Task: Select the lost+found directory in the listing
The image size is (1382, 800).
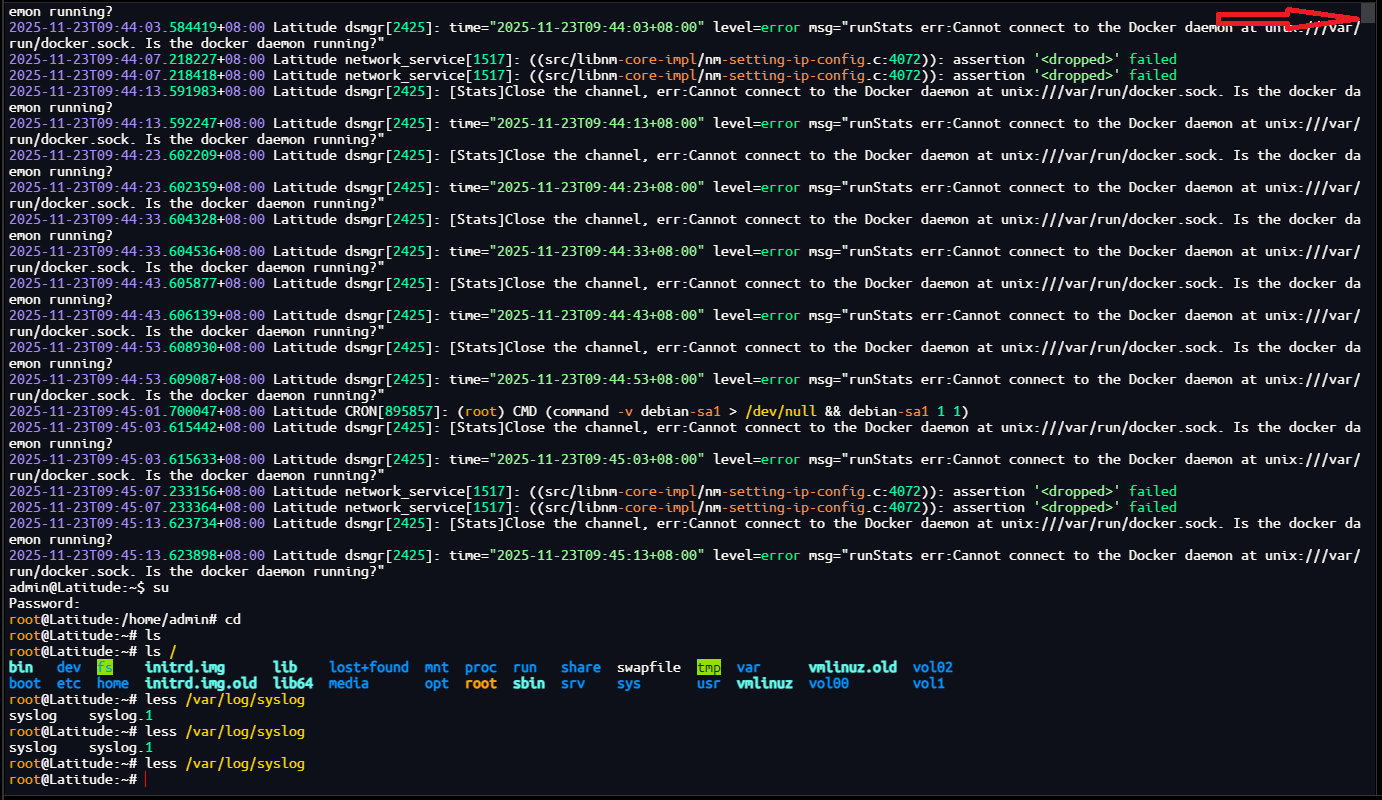Action: coord(368,667)
